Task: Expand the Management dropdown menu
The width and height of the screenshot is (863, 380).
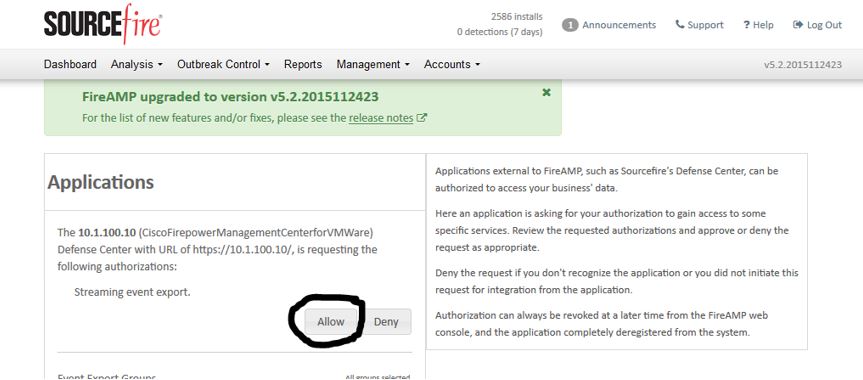Action: 373,64
